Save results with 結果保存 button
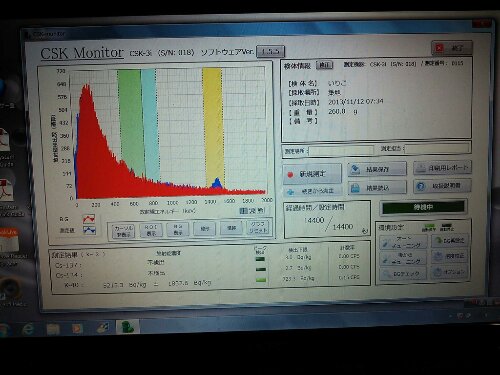This screenshot has width=500, height=375. (x=377, y=169)
